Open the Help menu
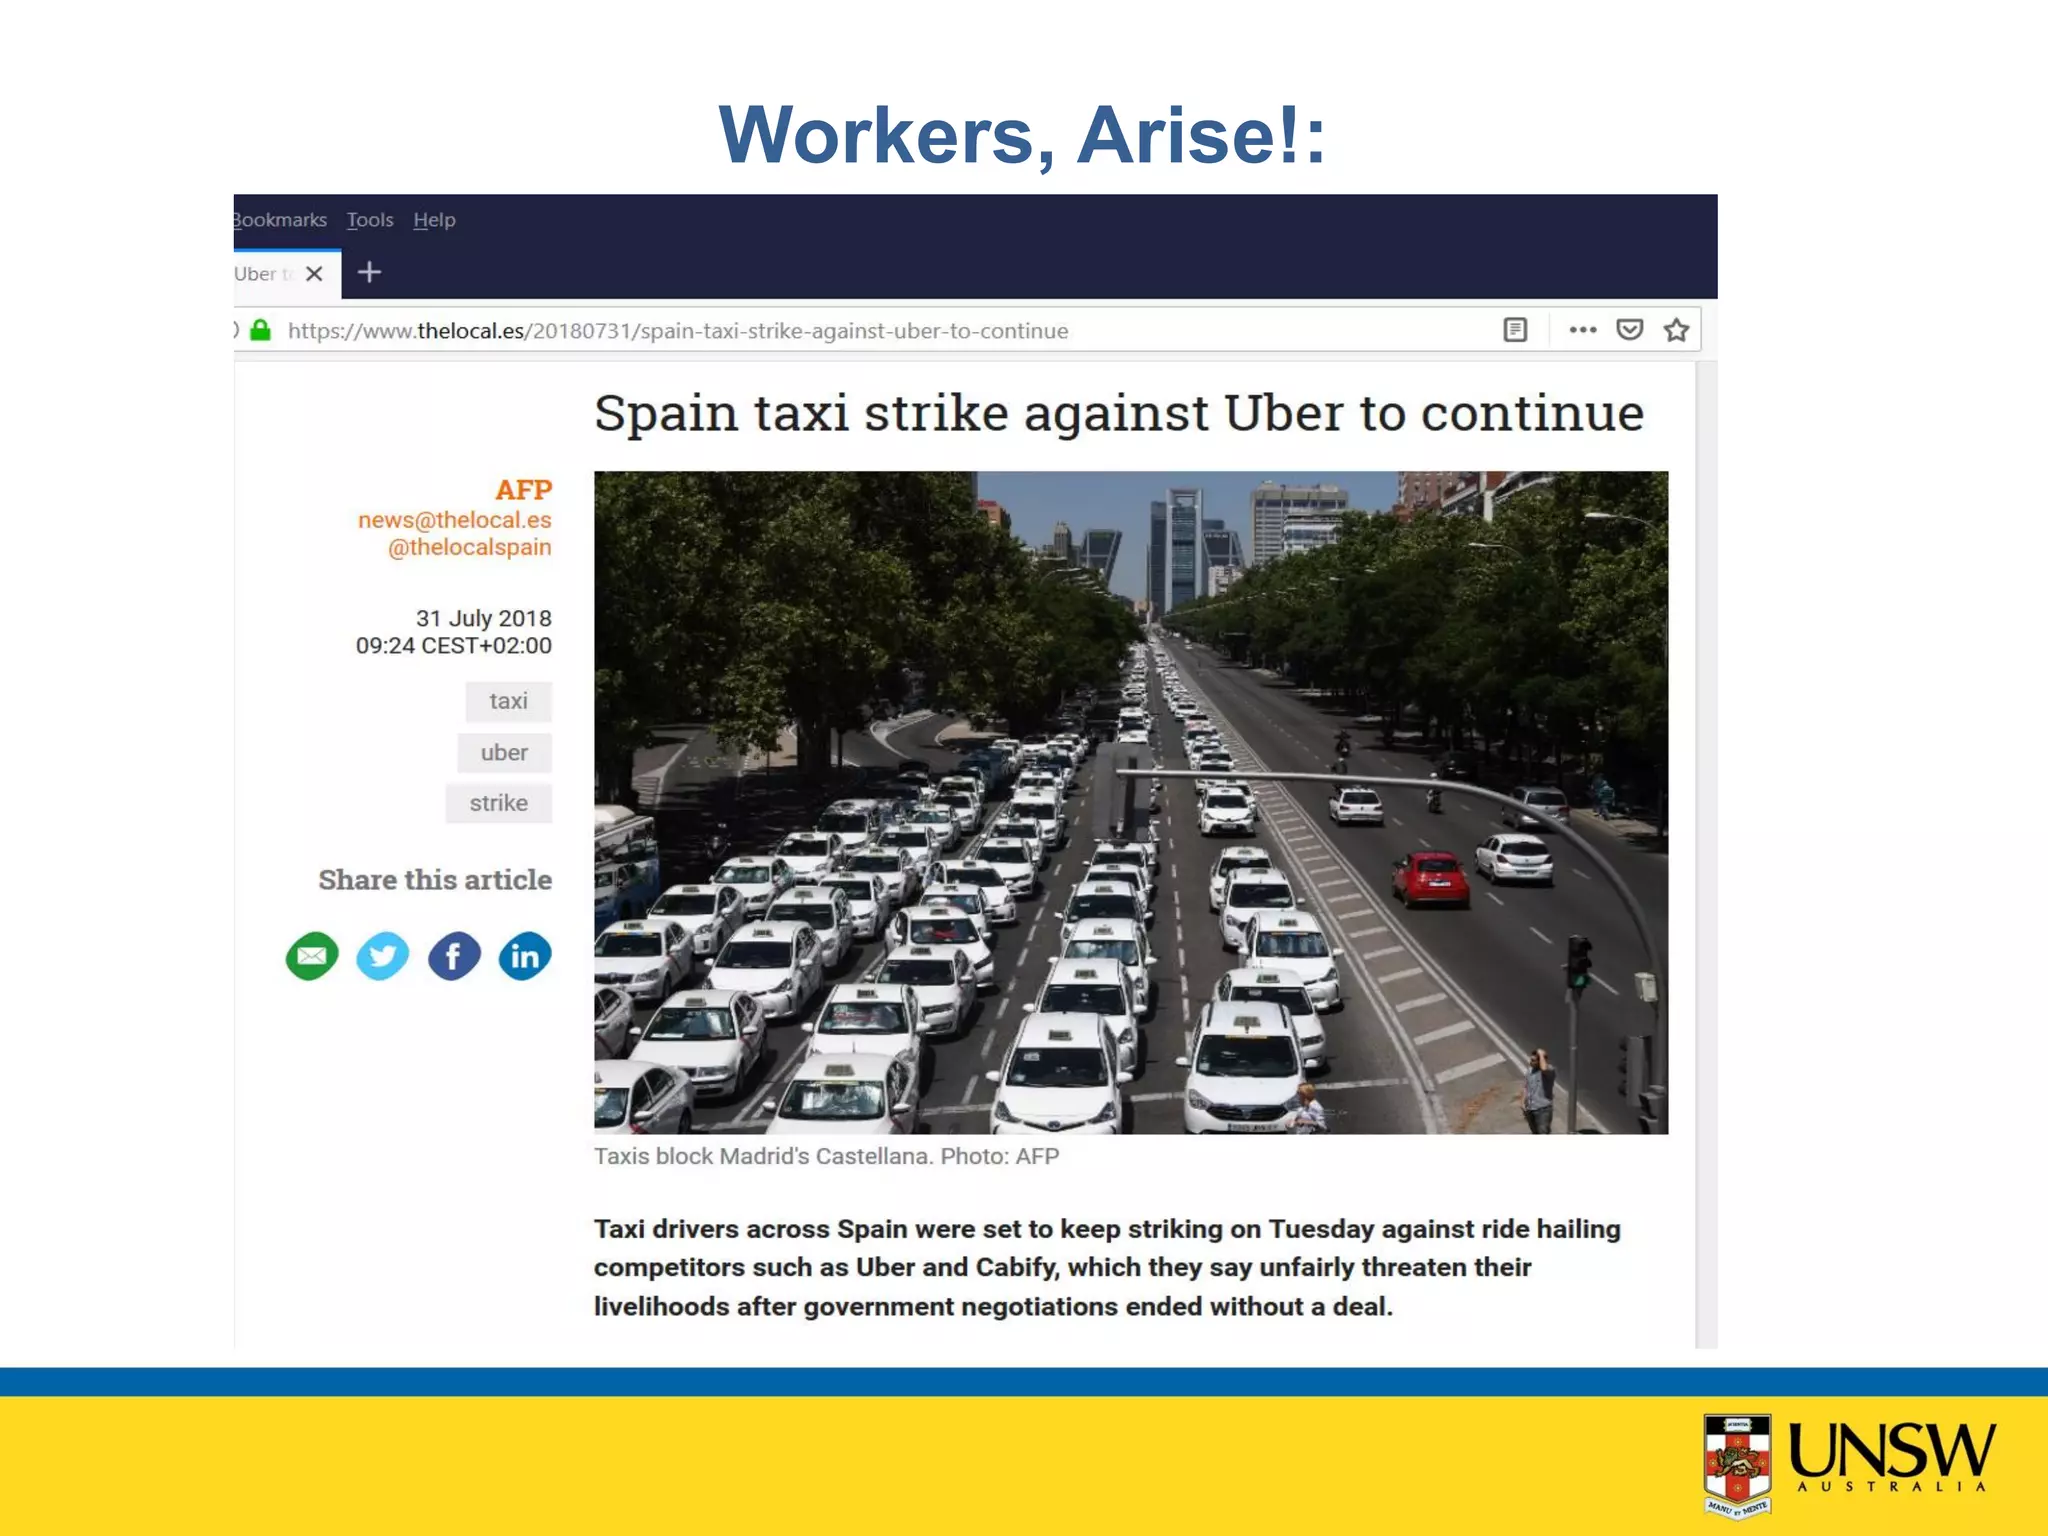The image size is (2048, 1536). 434,220
